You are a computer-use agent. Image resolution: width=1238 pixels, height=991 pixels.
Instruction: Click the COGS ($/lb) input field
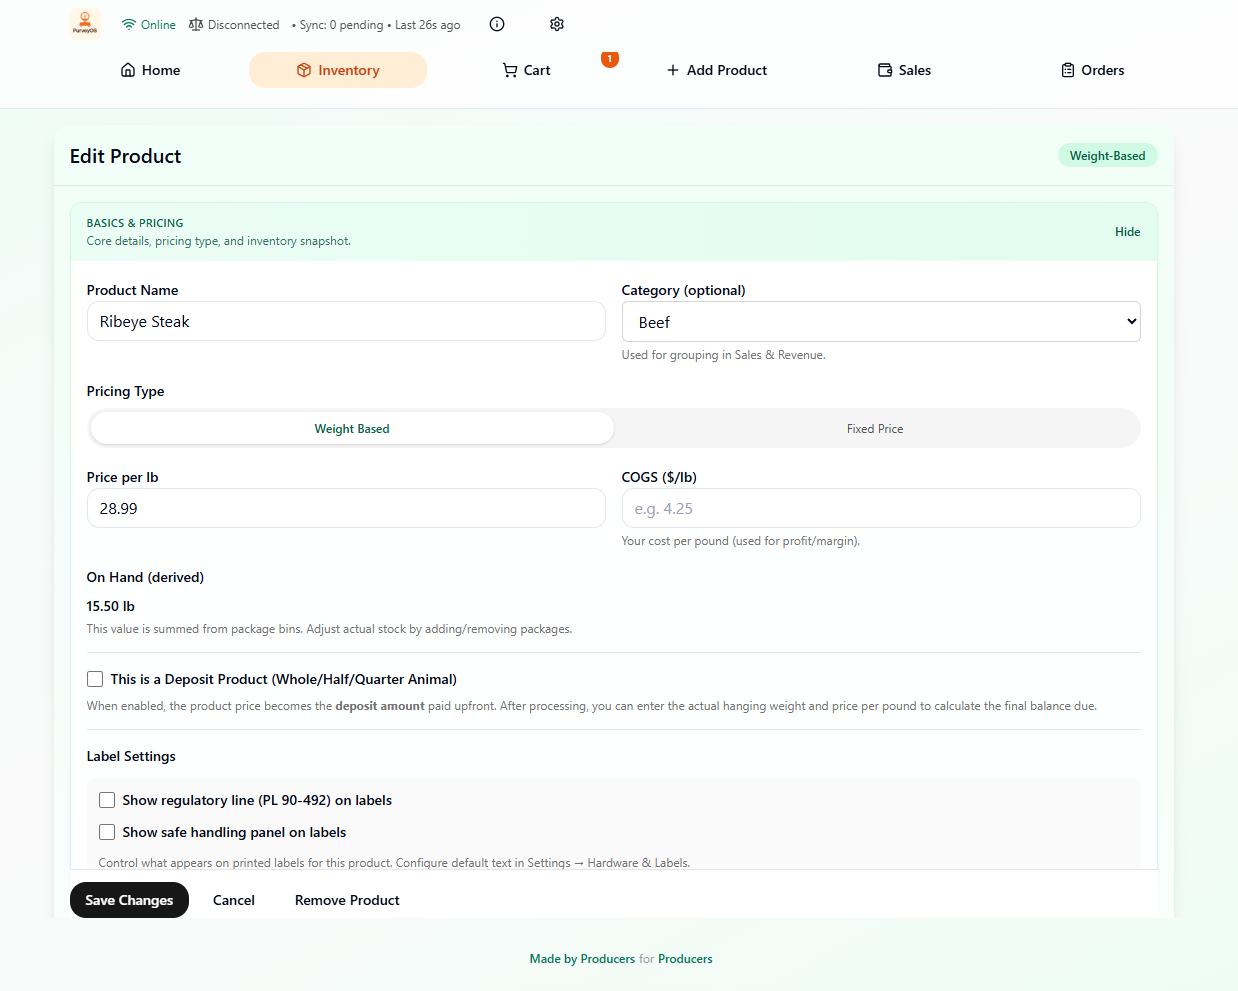click(880, 508)
